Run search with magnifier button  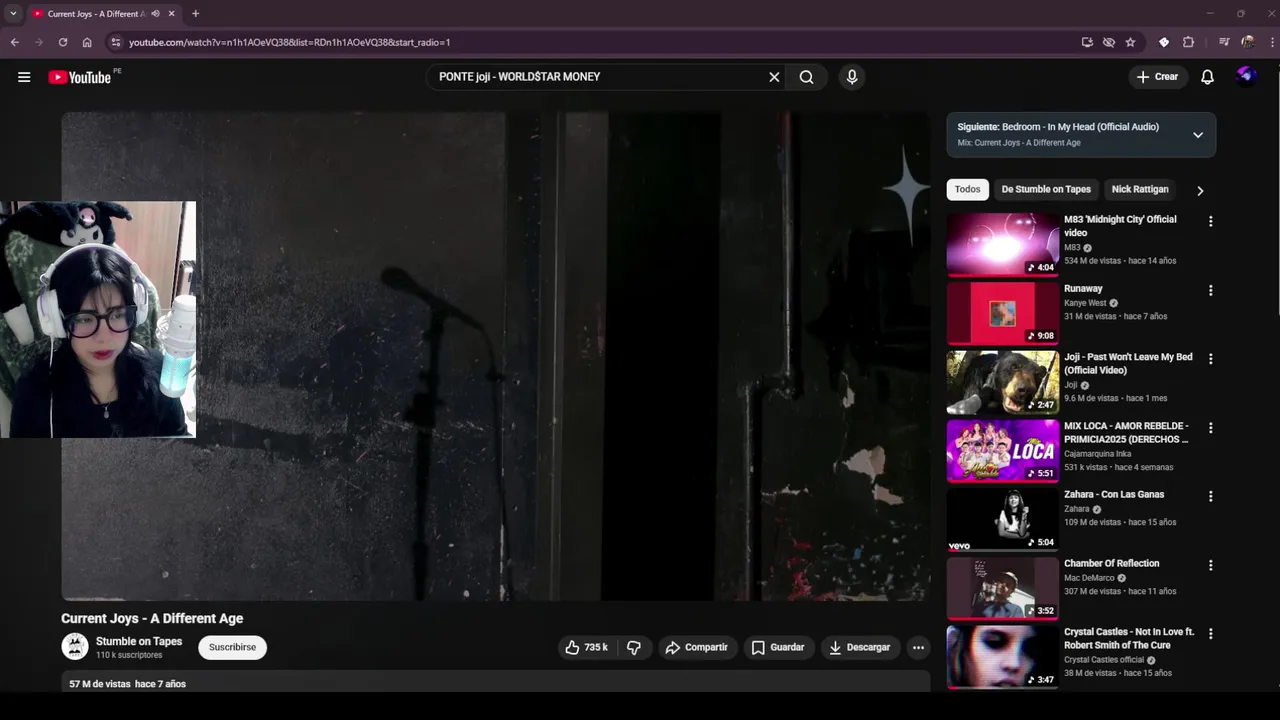click(x=806, y=77)
